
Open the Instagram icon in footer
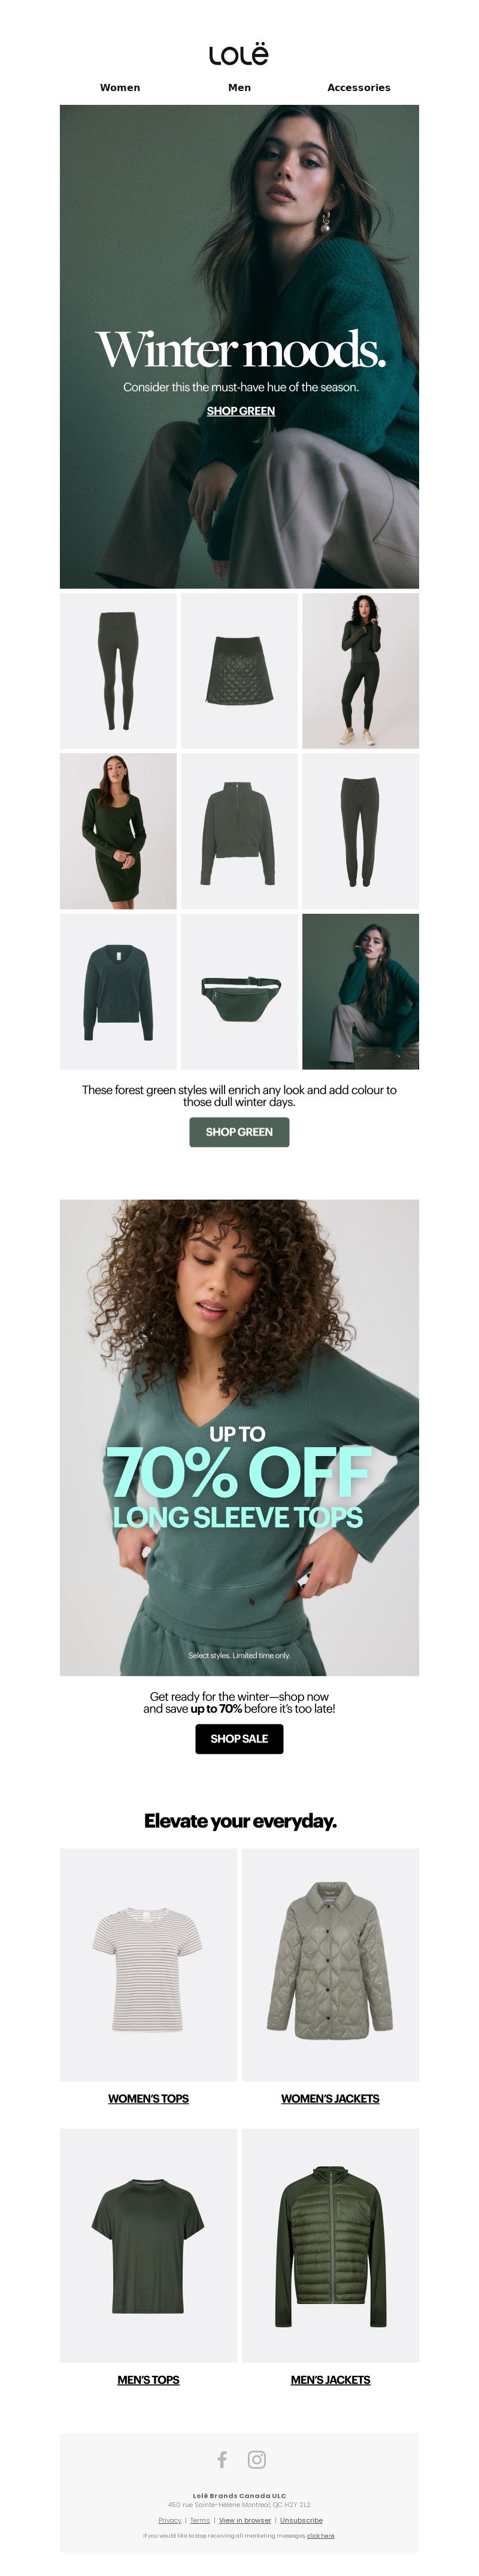coord(257,2458)
